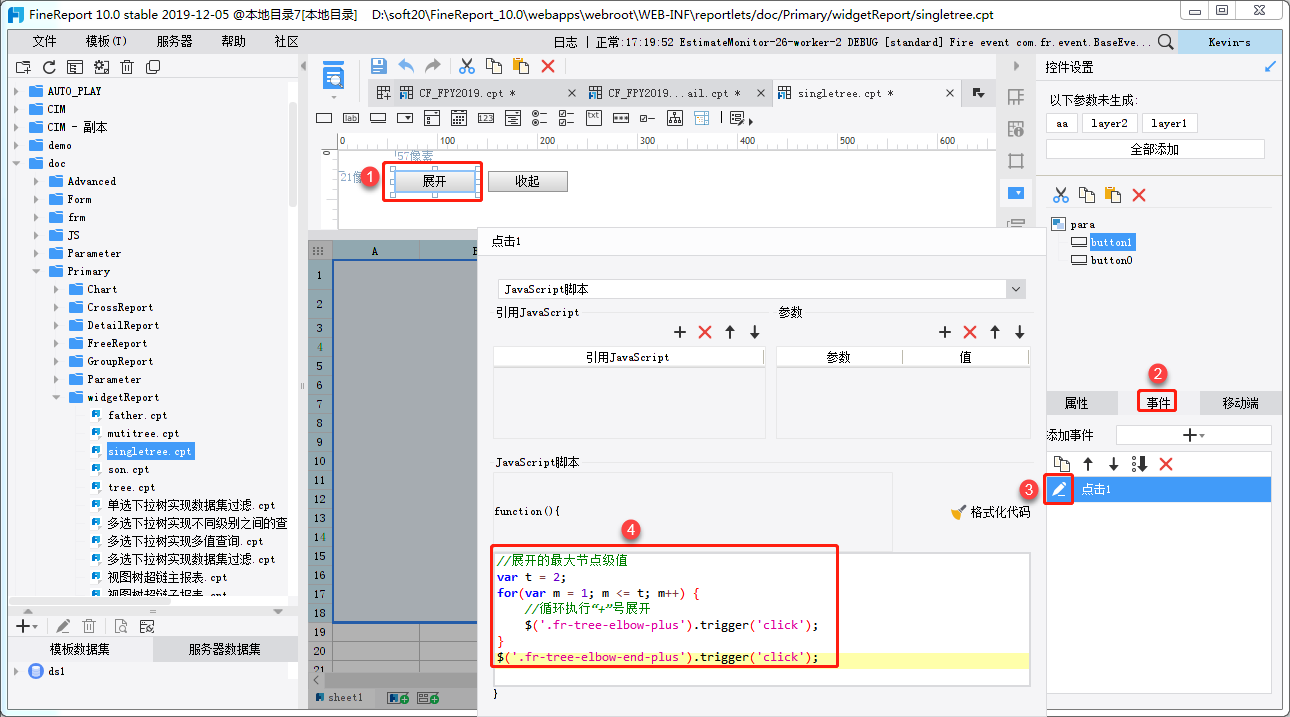Click the trash icon above the file tree
1290x717 pixels.
coord(127,67)
